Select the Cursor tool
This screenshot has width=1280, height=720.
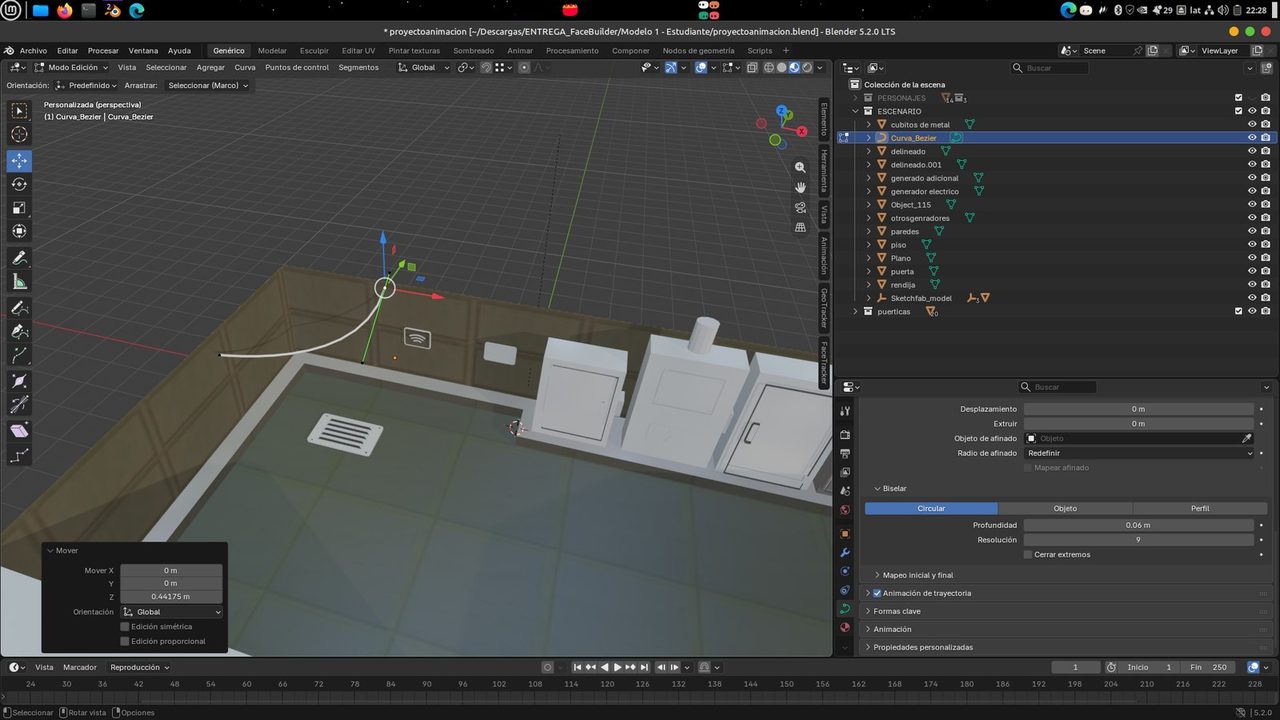(19, 134)
